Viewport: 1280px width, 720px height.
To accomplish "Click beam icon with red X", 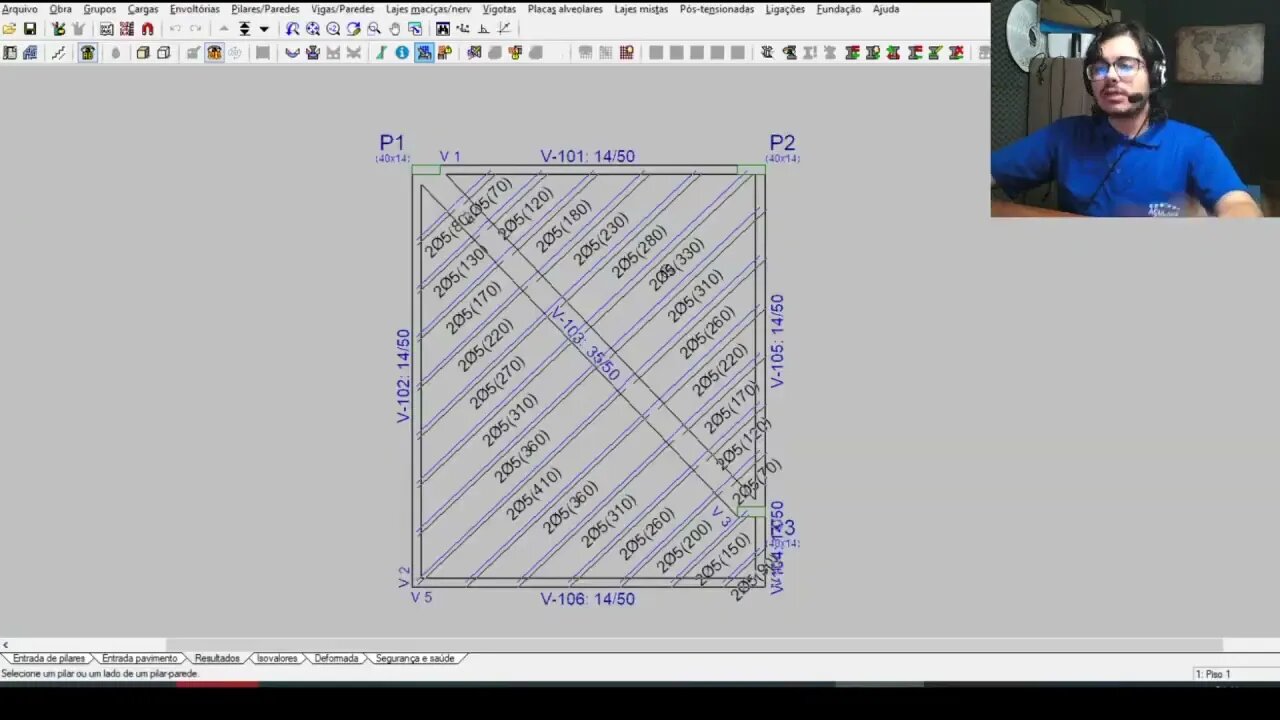I will 956,53.
